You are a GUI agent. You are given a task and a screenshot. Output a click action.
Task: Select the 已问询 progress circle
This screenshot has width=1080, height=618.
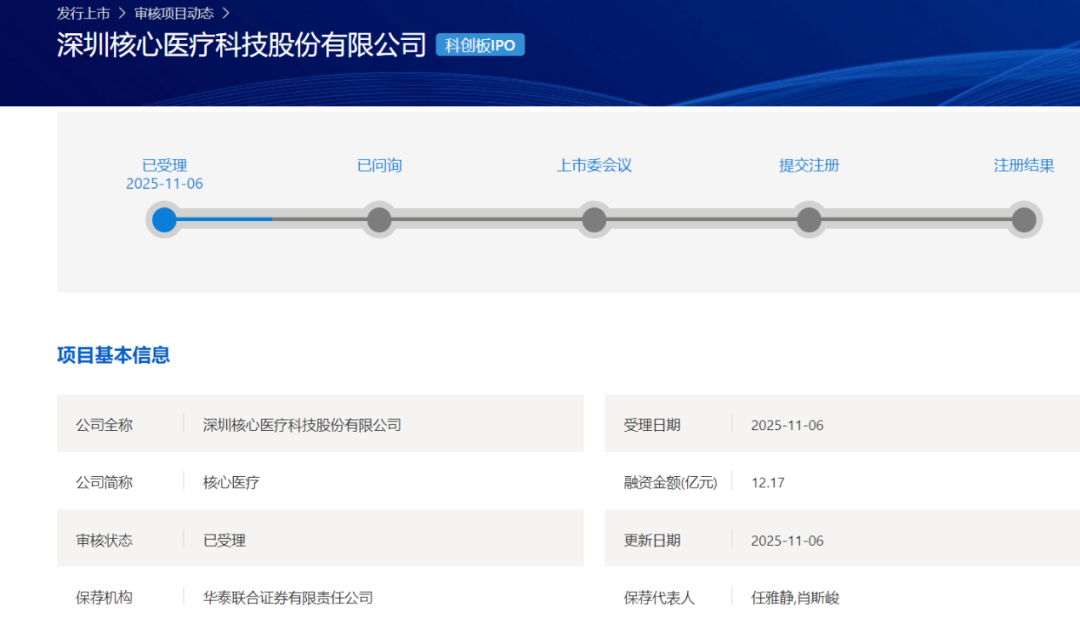379,220
